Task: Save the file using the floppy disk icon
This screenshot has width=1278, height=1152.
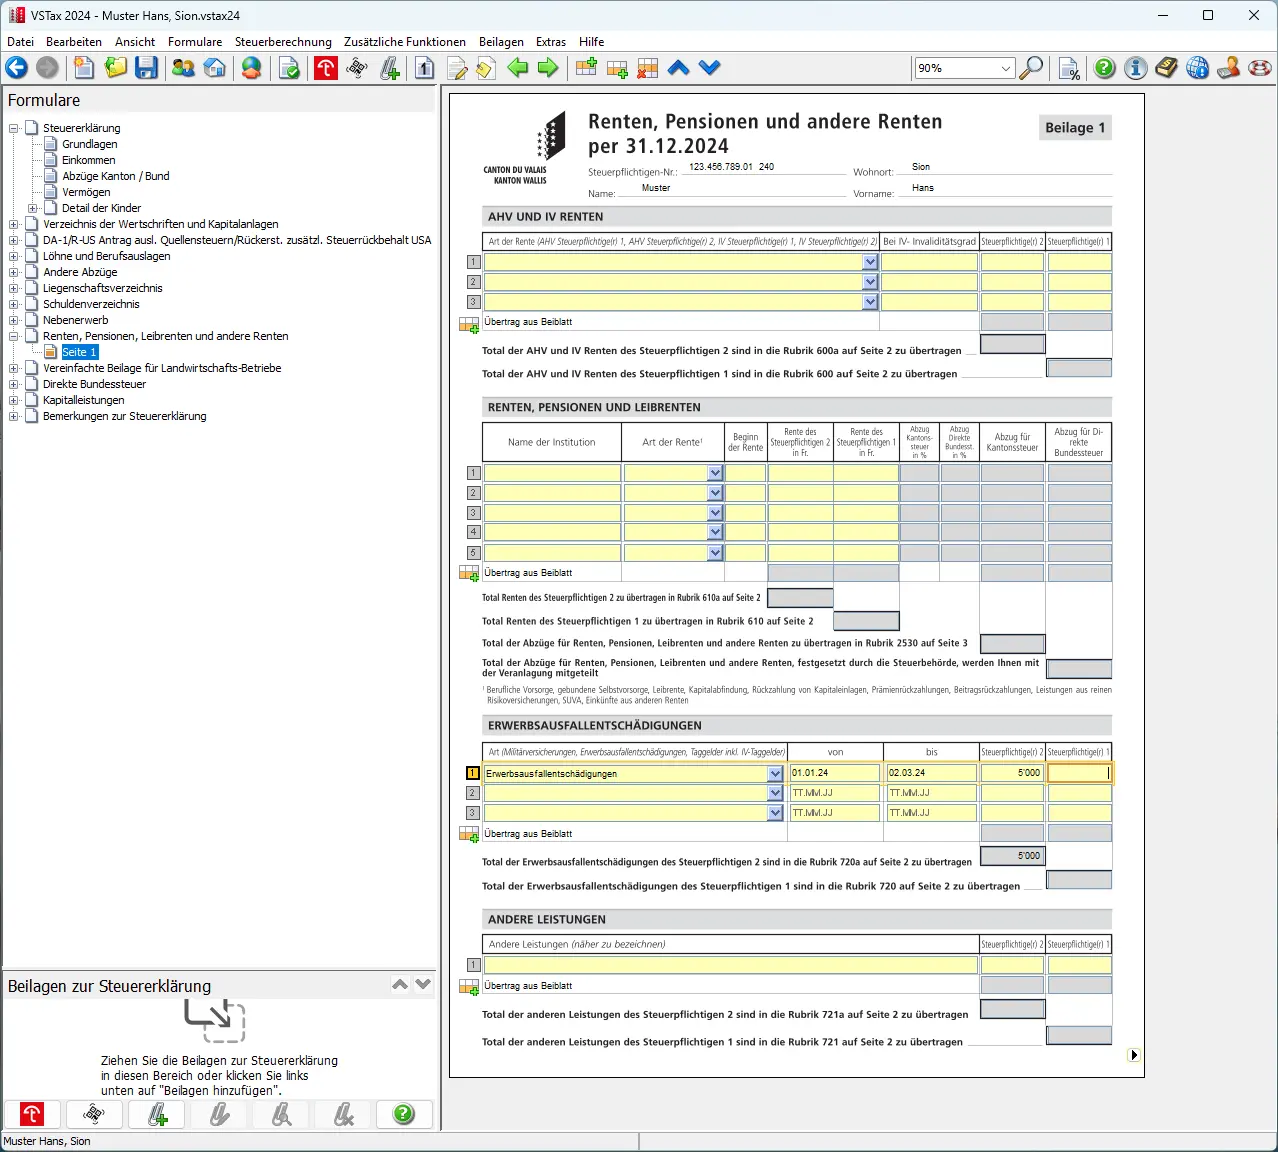Action: pyautogui.click(x=147, y=68)
